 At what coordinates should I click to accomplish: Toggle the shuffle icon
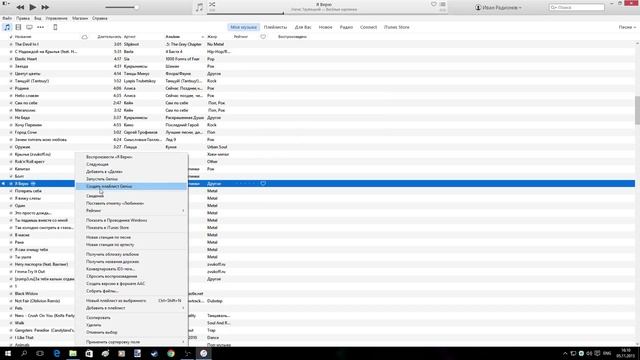(x=212, y=4)
